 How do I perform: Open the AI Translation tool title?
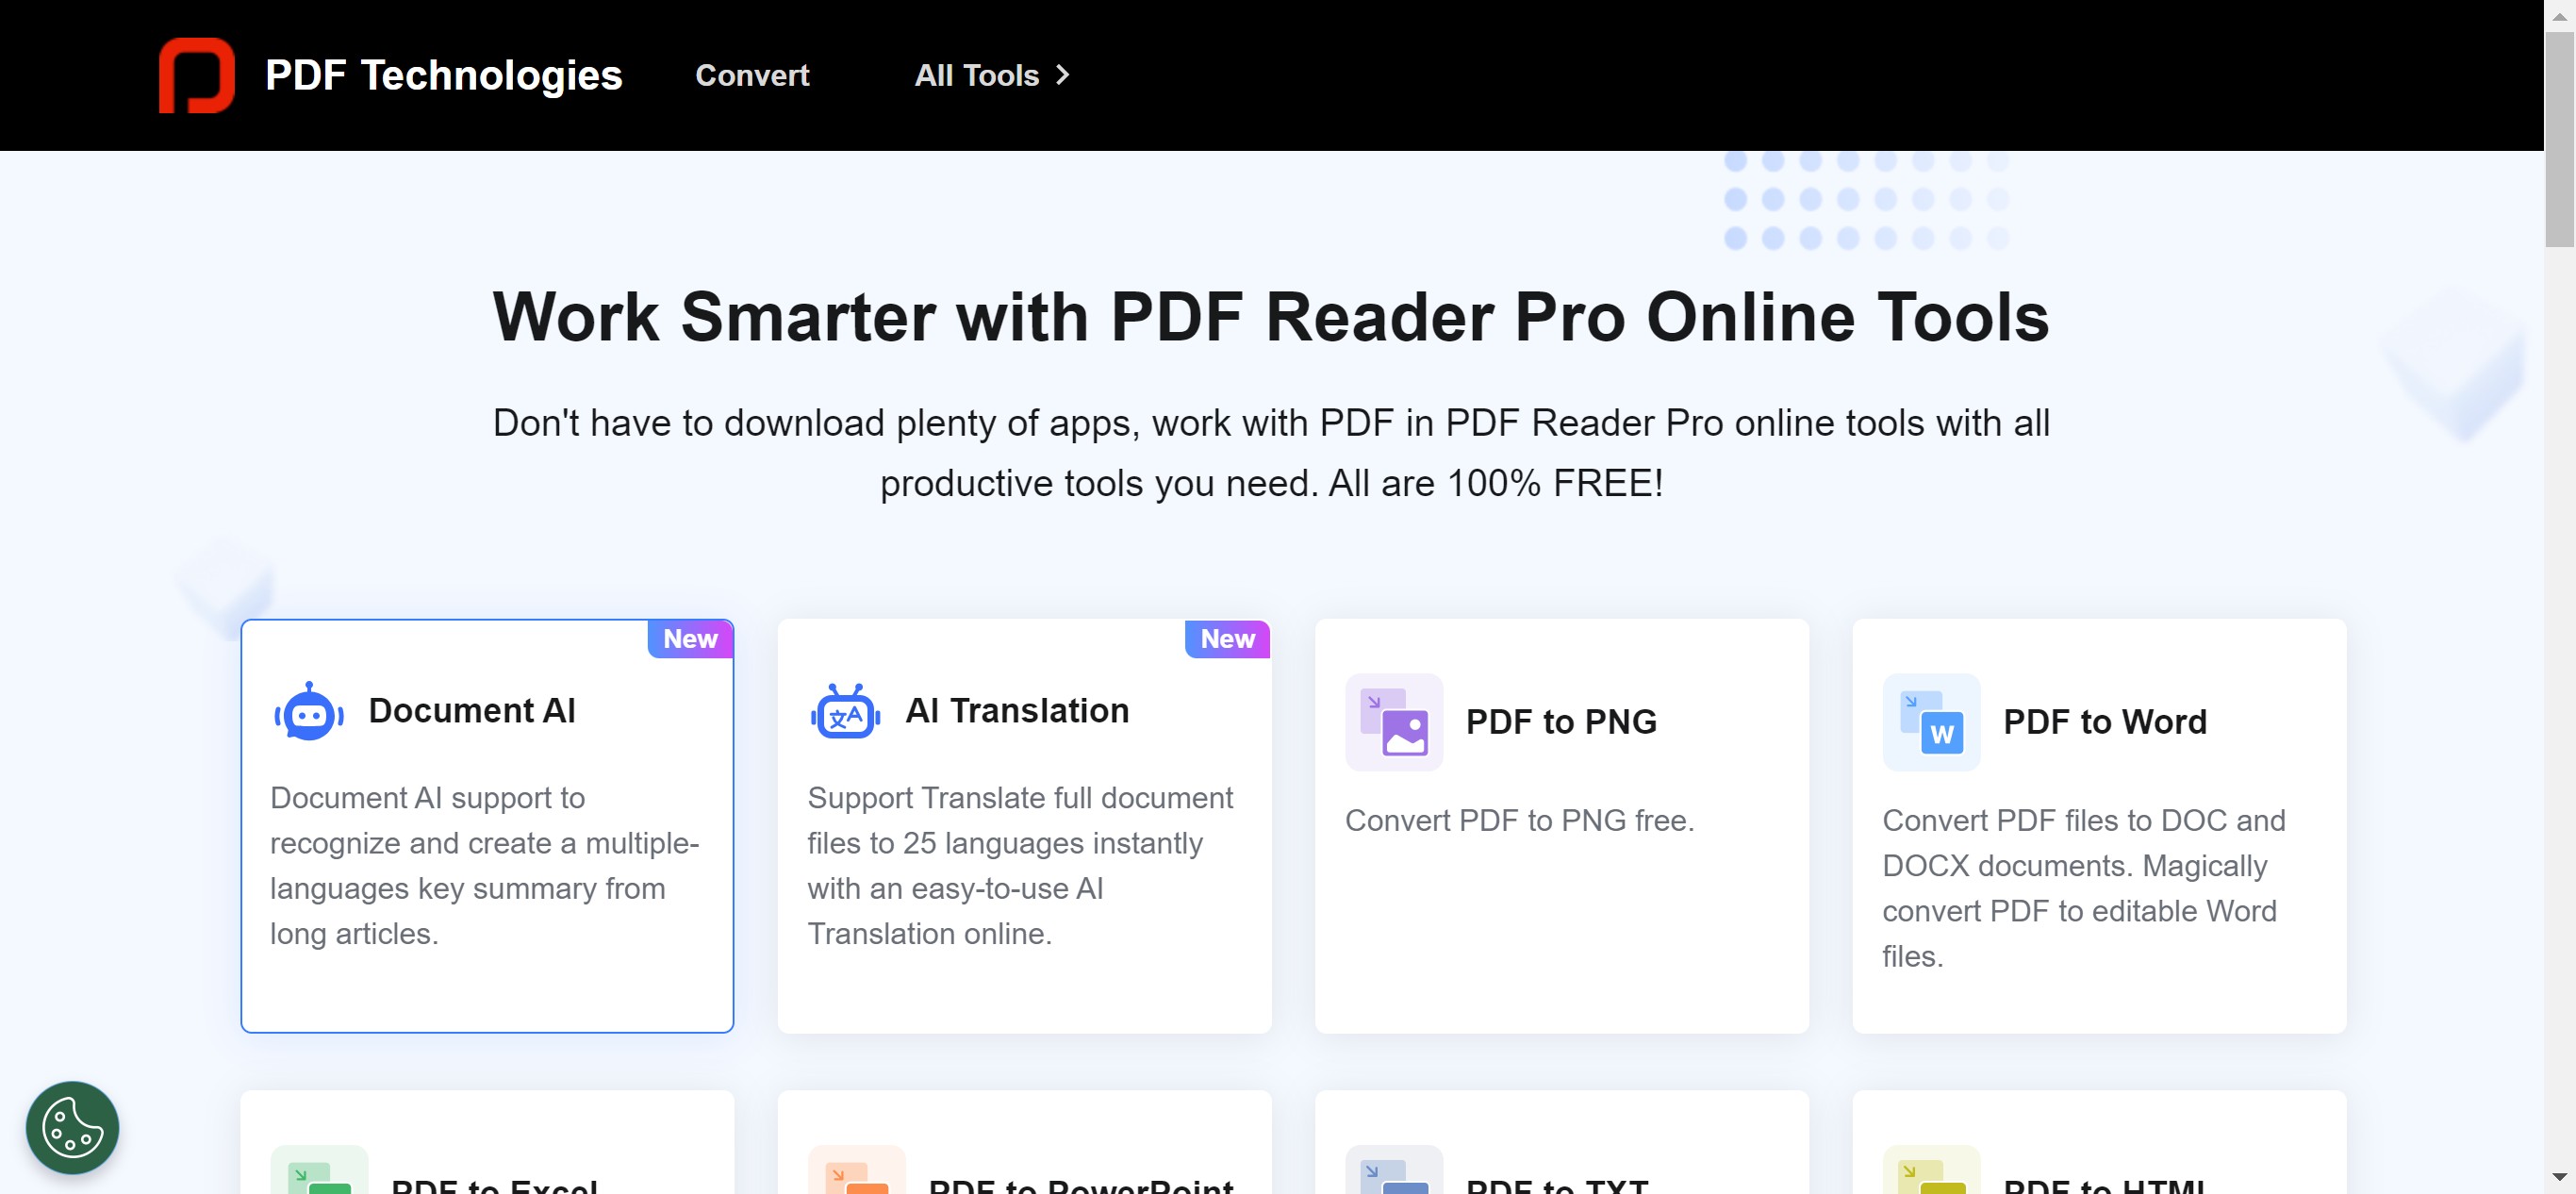coord(1017,710)
